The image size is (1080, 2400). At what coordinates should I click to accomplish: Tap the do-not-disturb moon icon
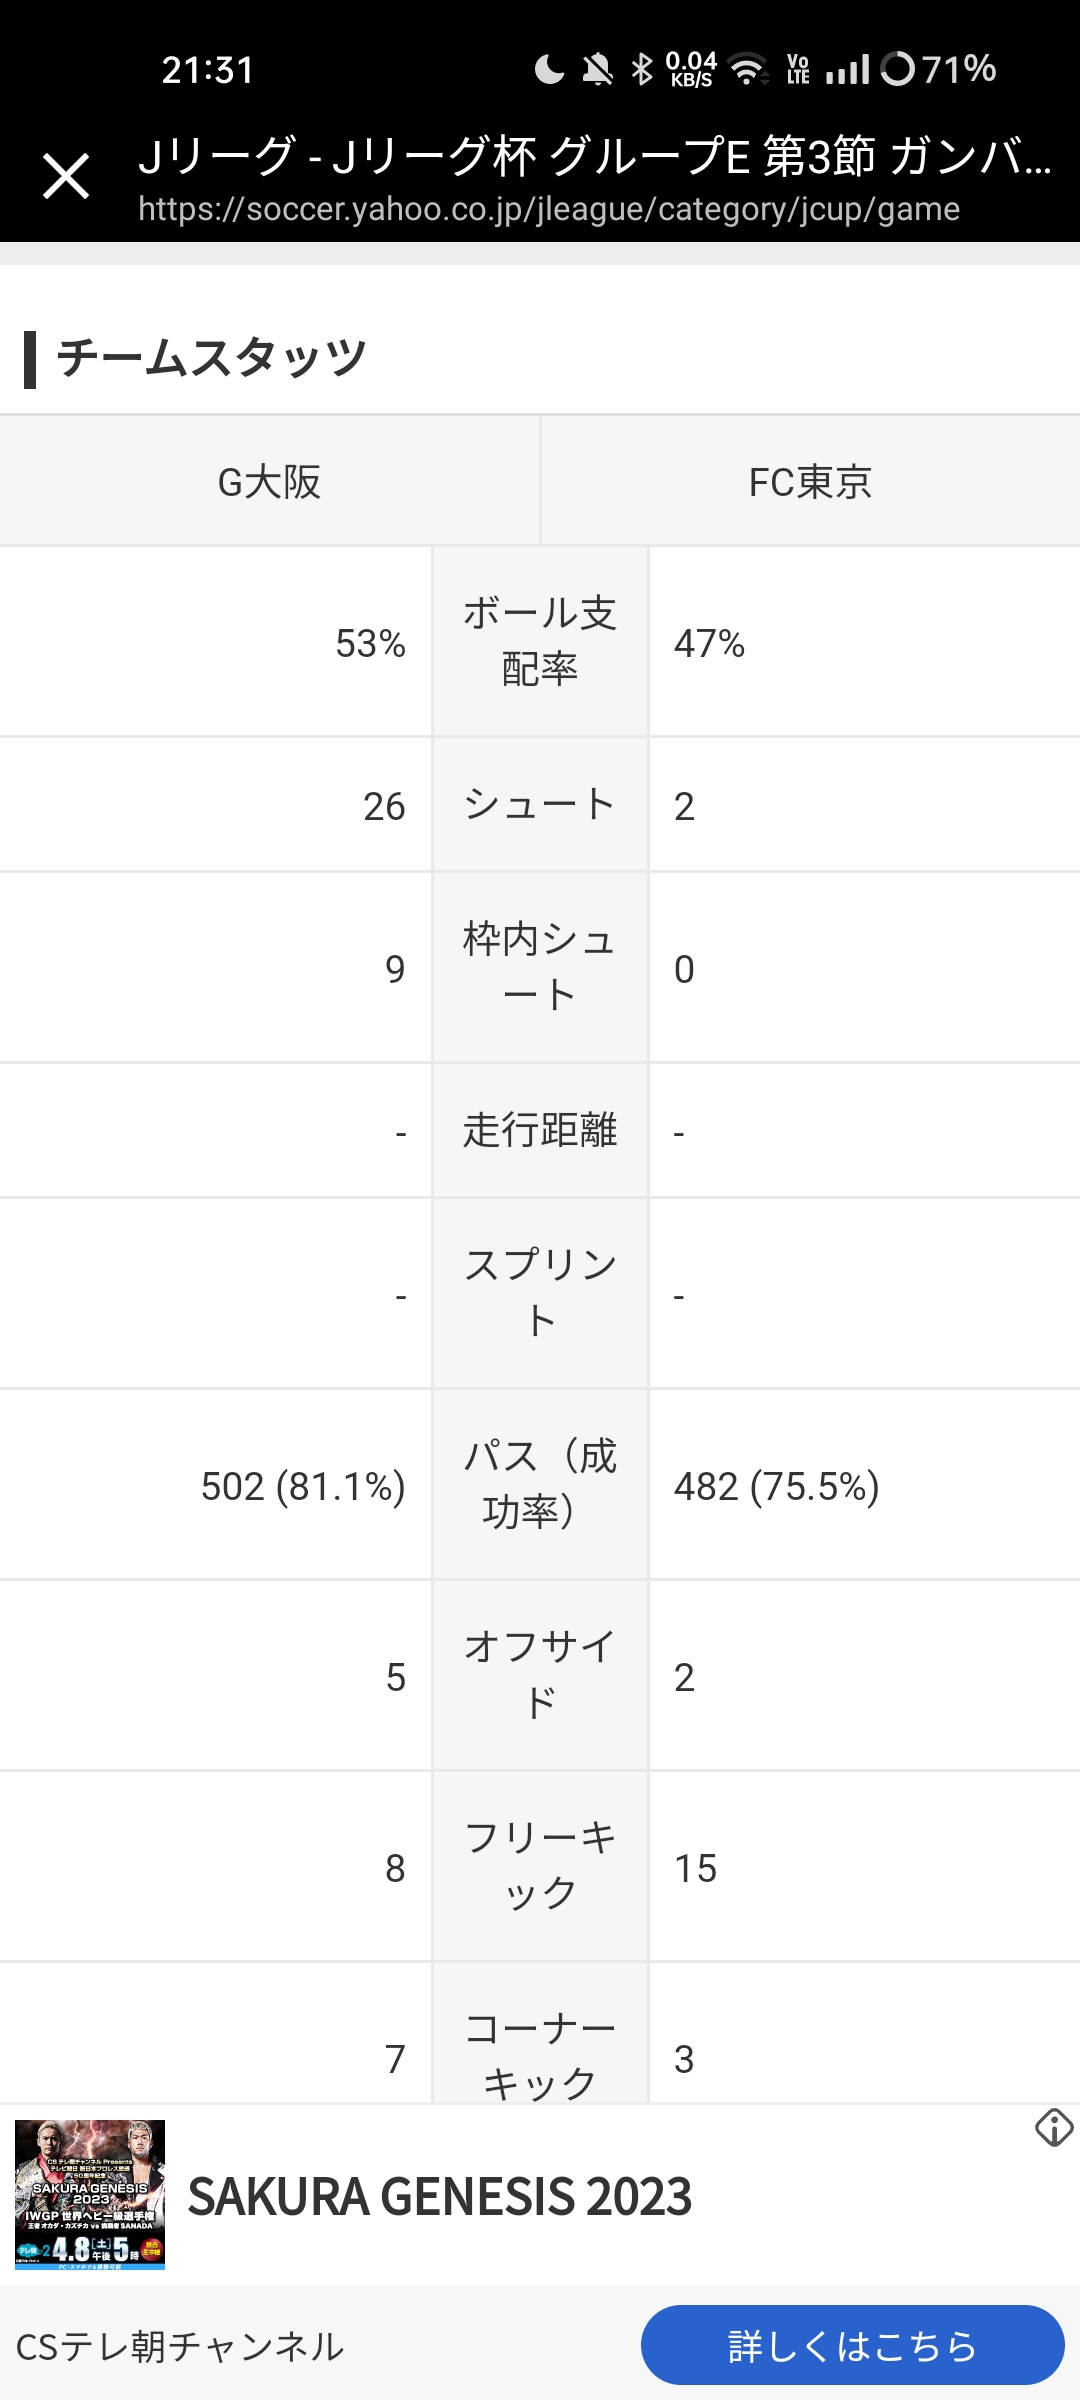click(549, 69)
